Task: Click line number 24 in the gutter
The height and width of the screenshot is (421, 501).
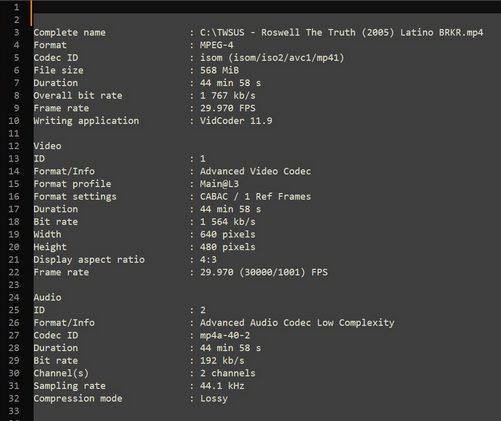Action: pos(14,297)
